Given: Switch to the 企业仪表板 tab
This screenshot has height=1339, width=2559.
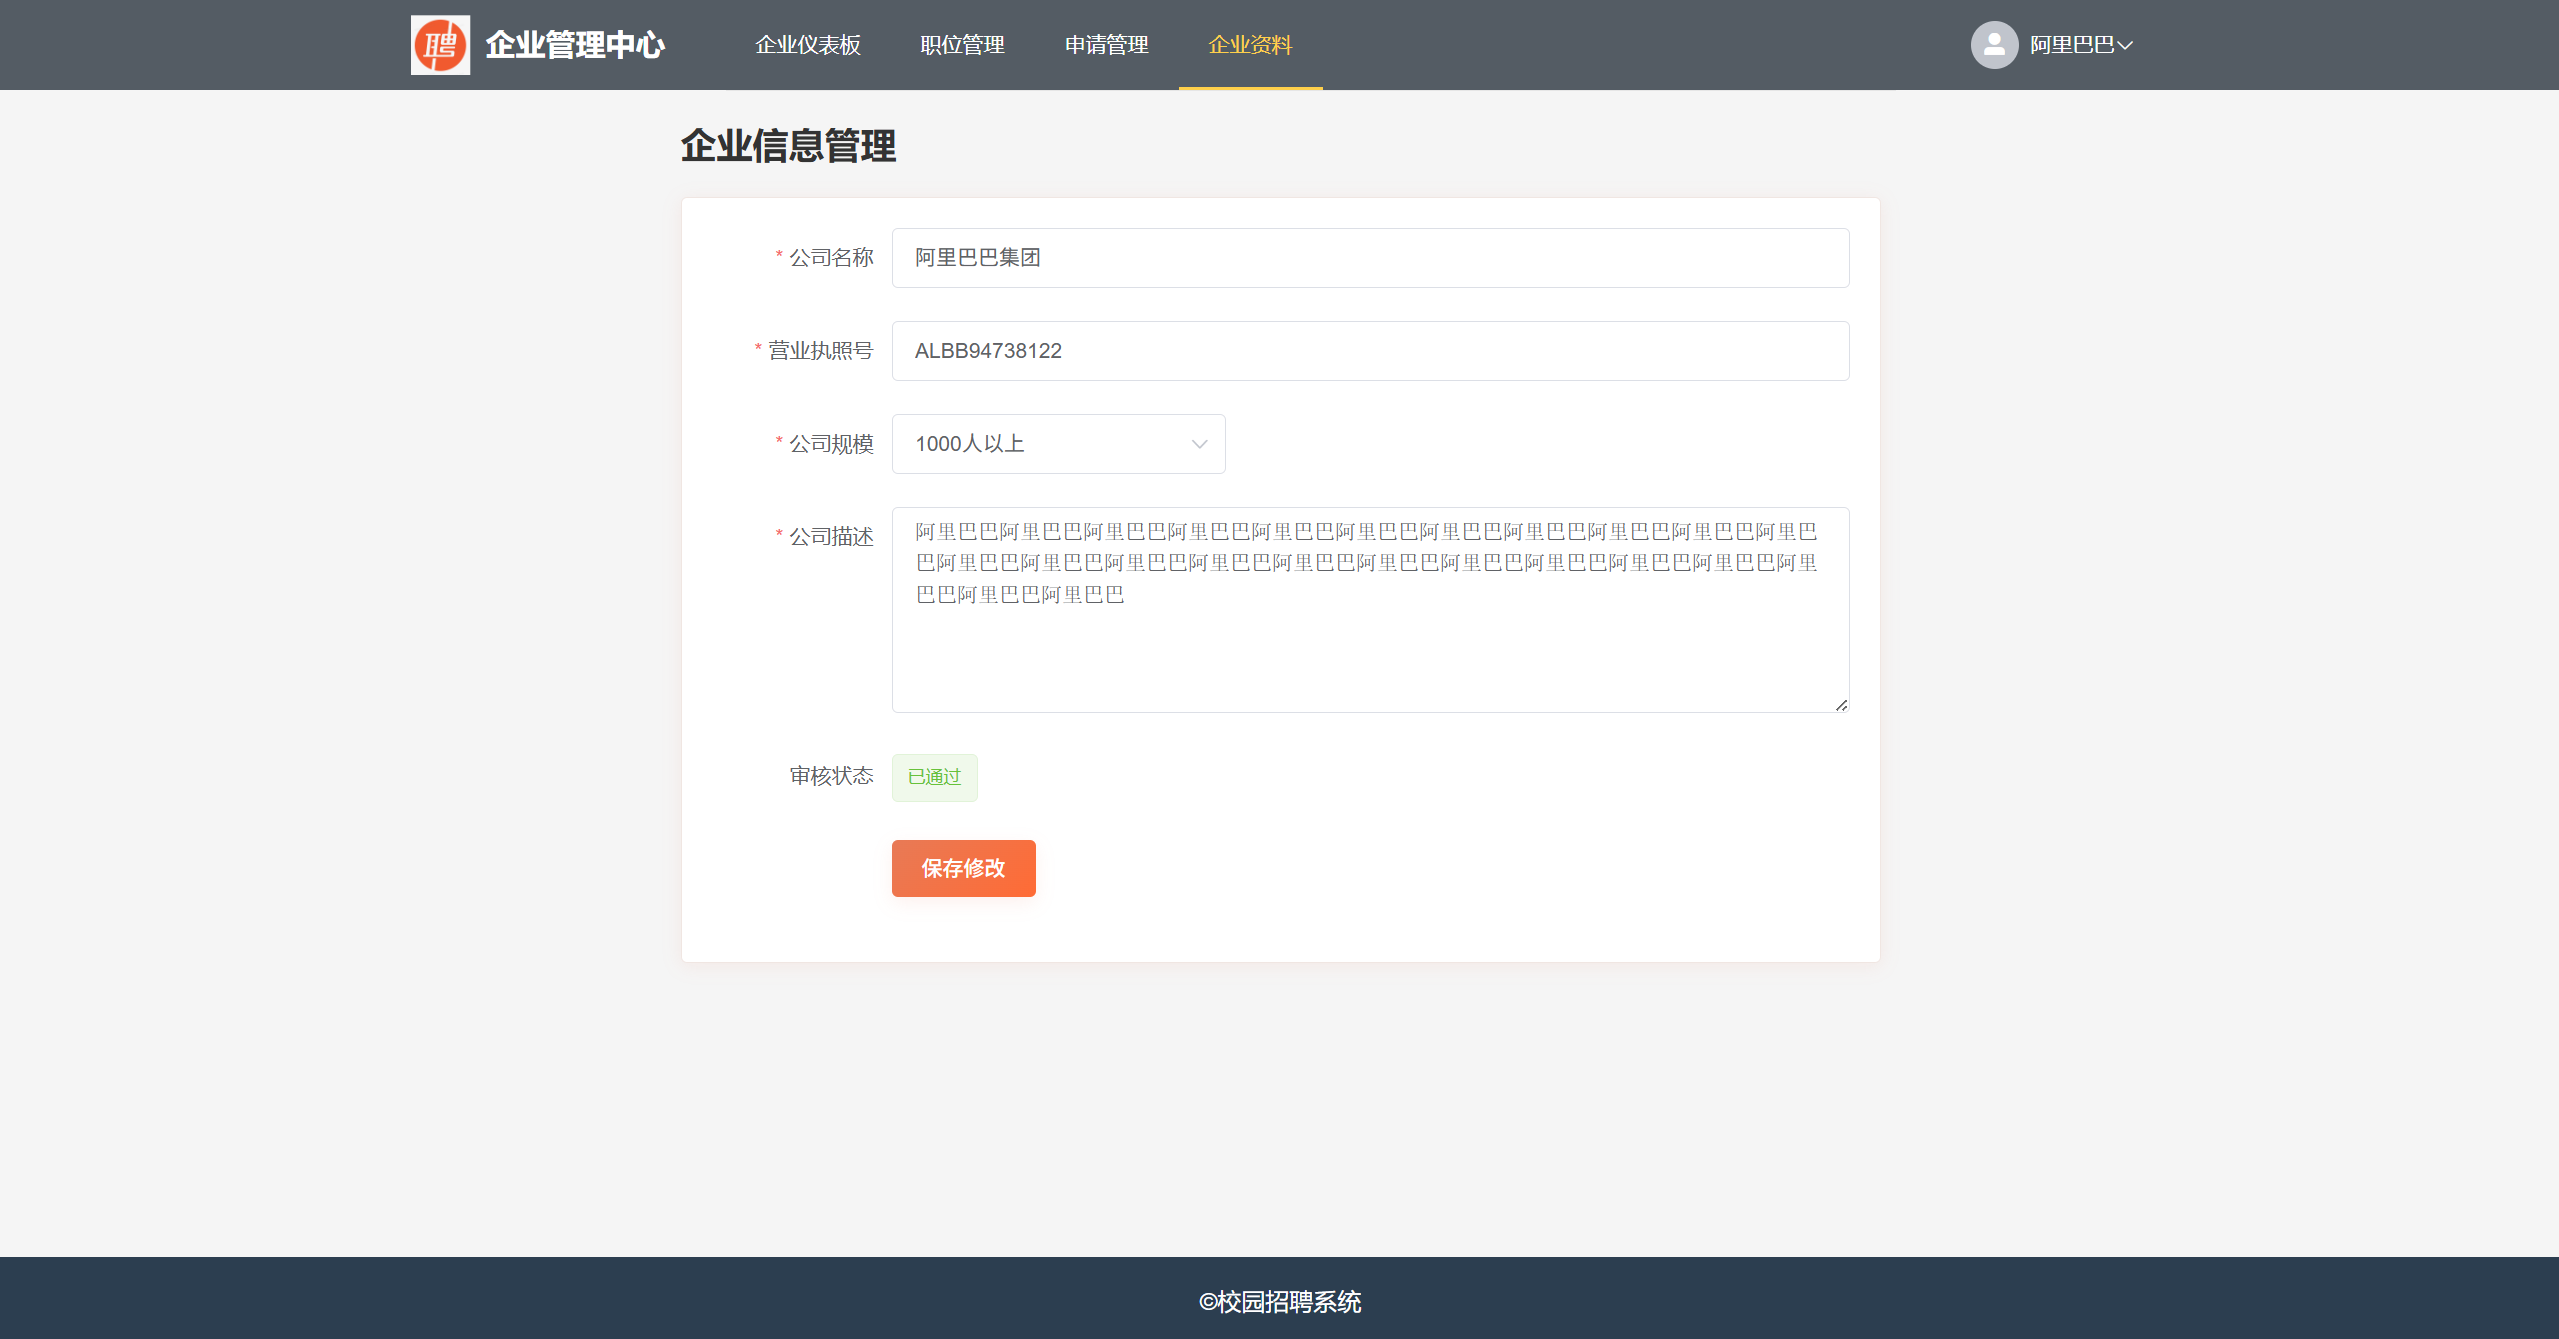Looking at the screenshot, I should pos(807,44).
